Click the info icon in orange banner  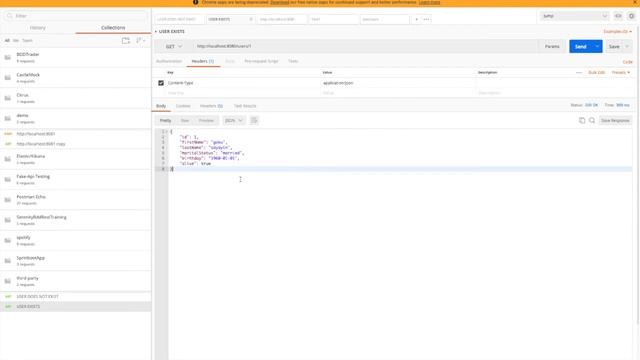[196, 2]
